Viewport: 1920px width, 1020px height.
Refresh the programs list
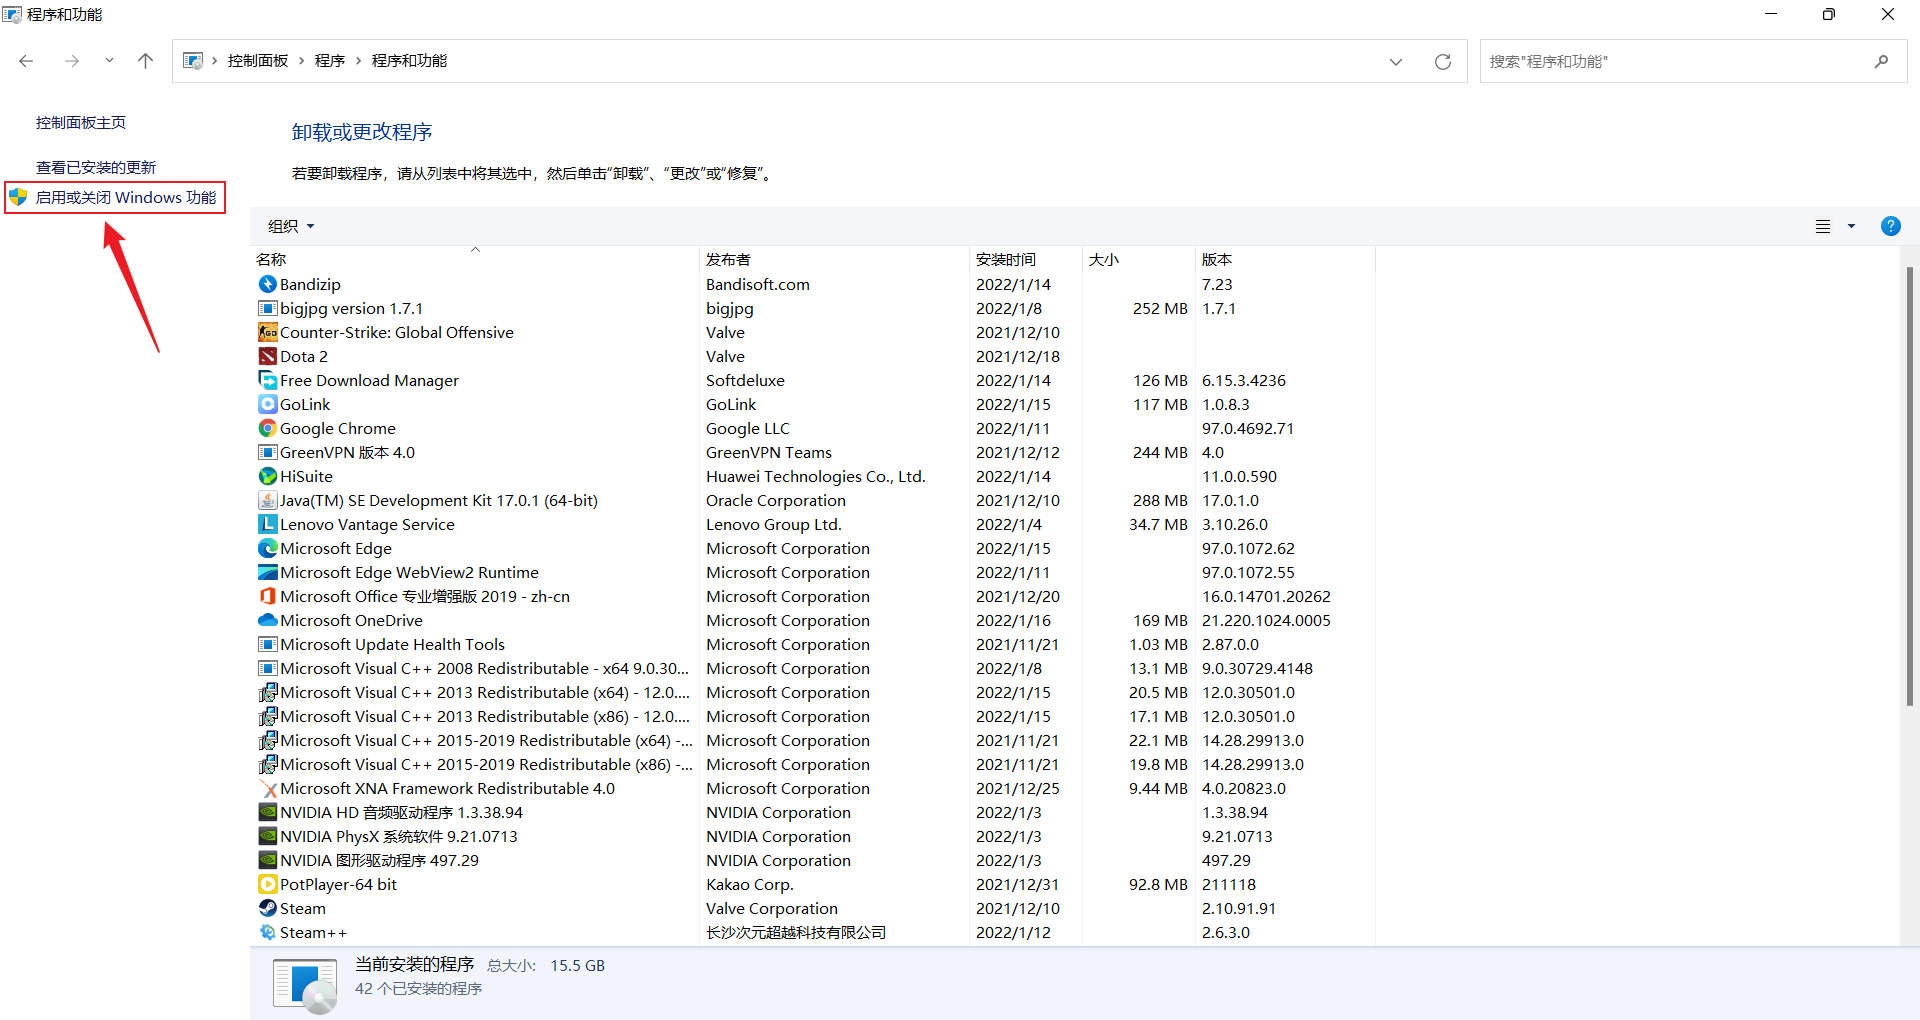point(1442,61)
